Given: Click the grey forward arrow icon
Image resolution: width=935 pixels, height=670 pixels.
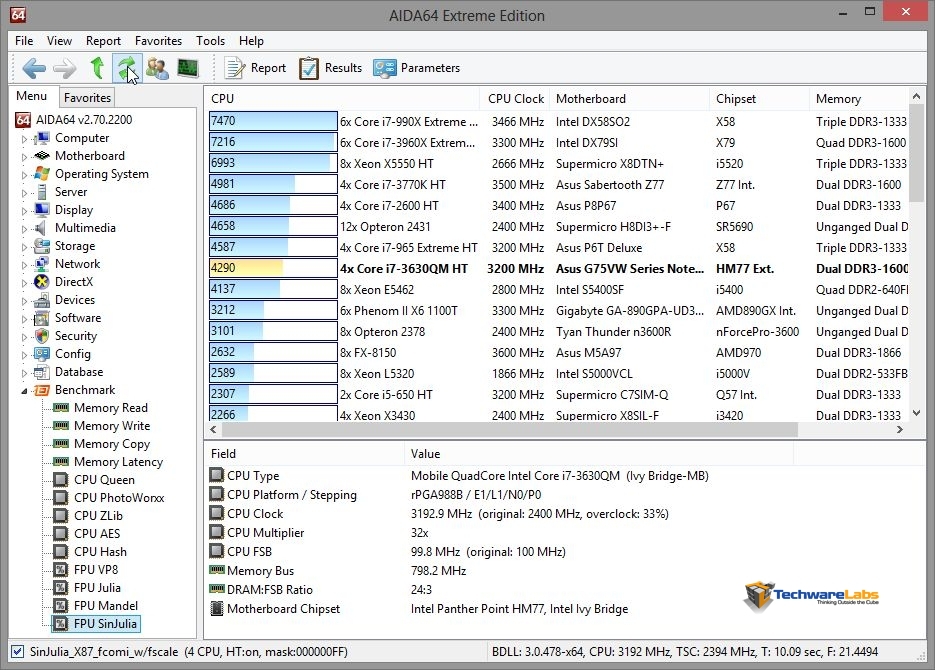Looking at the screenshot, I should point(64,68).
